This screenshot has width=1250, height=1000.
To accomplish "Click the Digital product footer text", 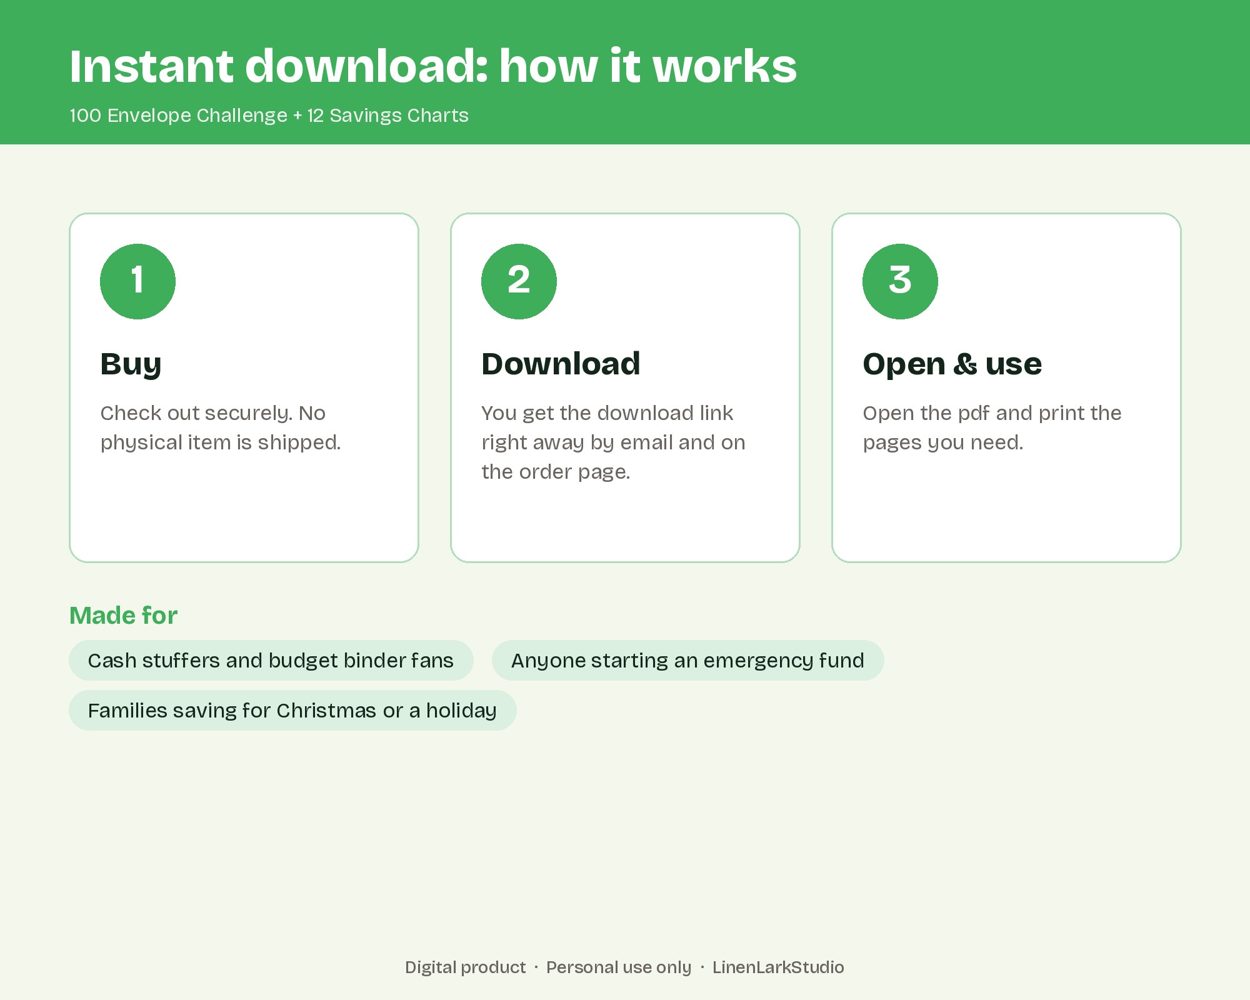I will click(465, 967).
